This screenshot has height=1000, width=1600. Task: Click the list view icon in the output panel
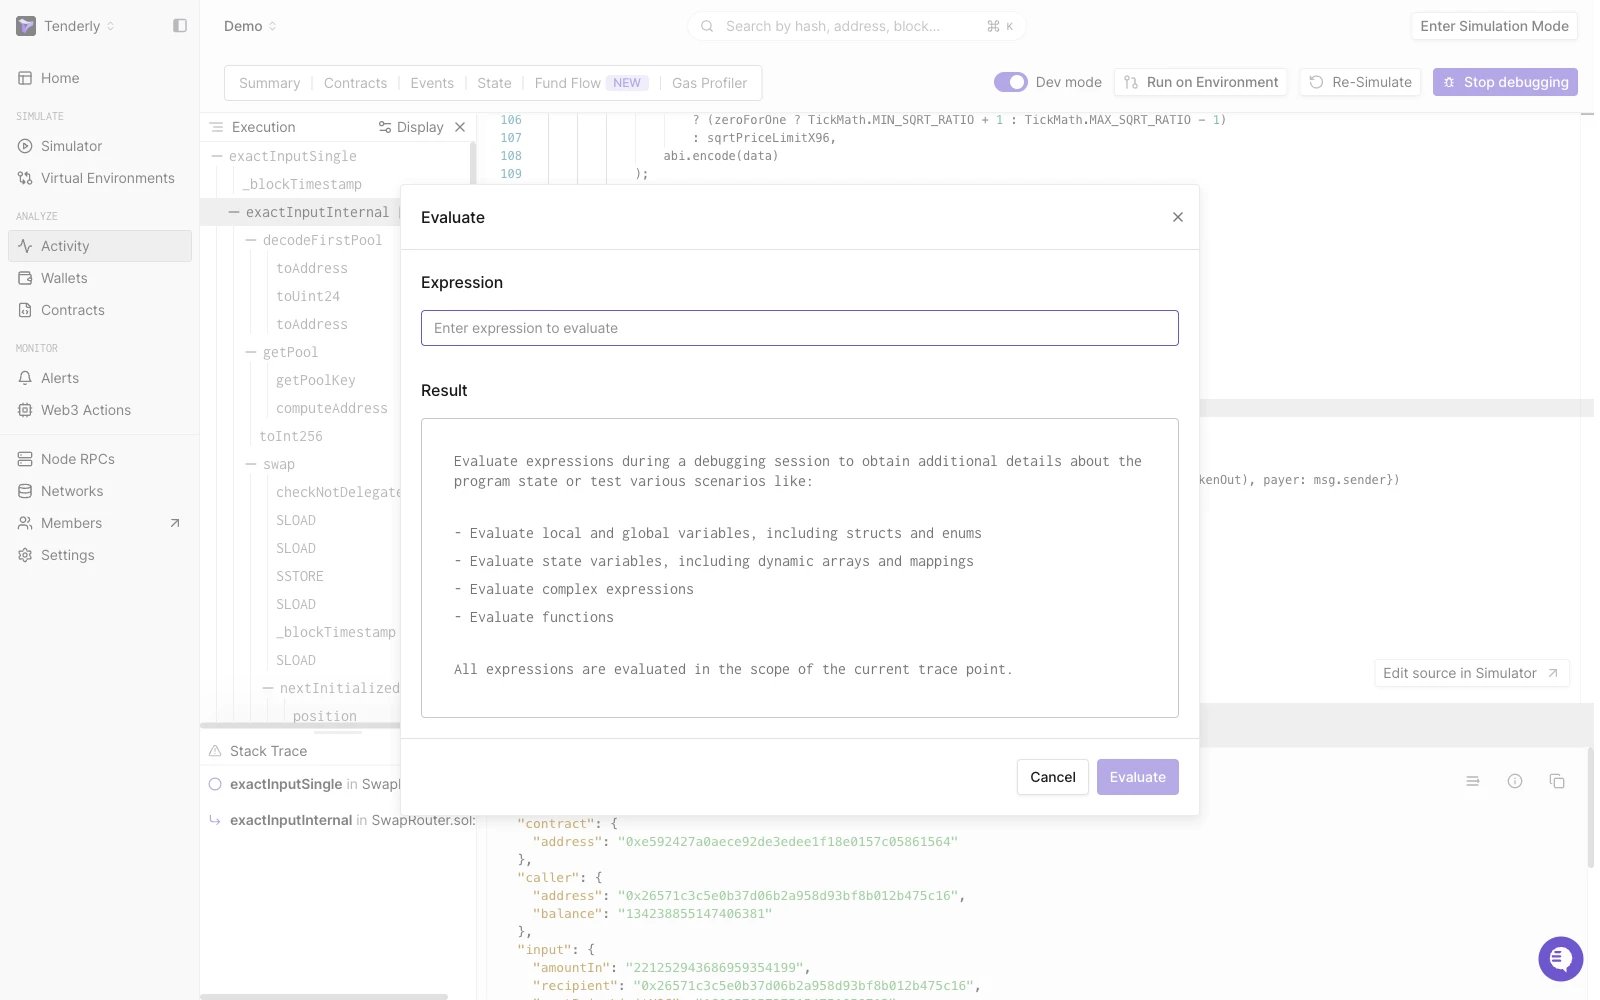click(x=1473, y=781)
